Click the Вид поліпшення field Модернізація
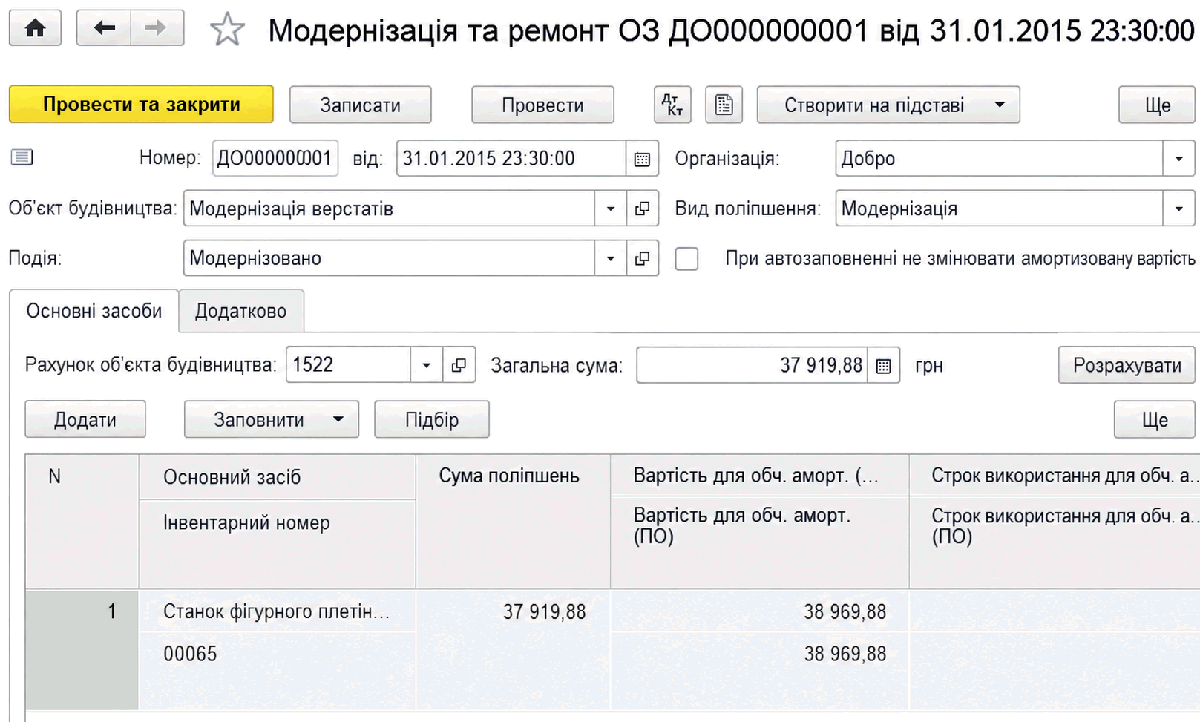The image size is (1200, 722). click(999, 209)
